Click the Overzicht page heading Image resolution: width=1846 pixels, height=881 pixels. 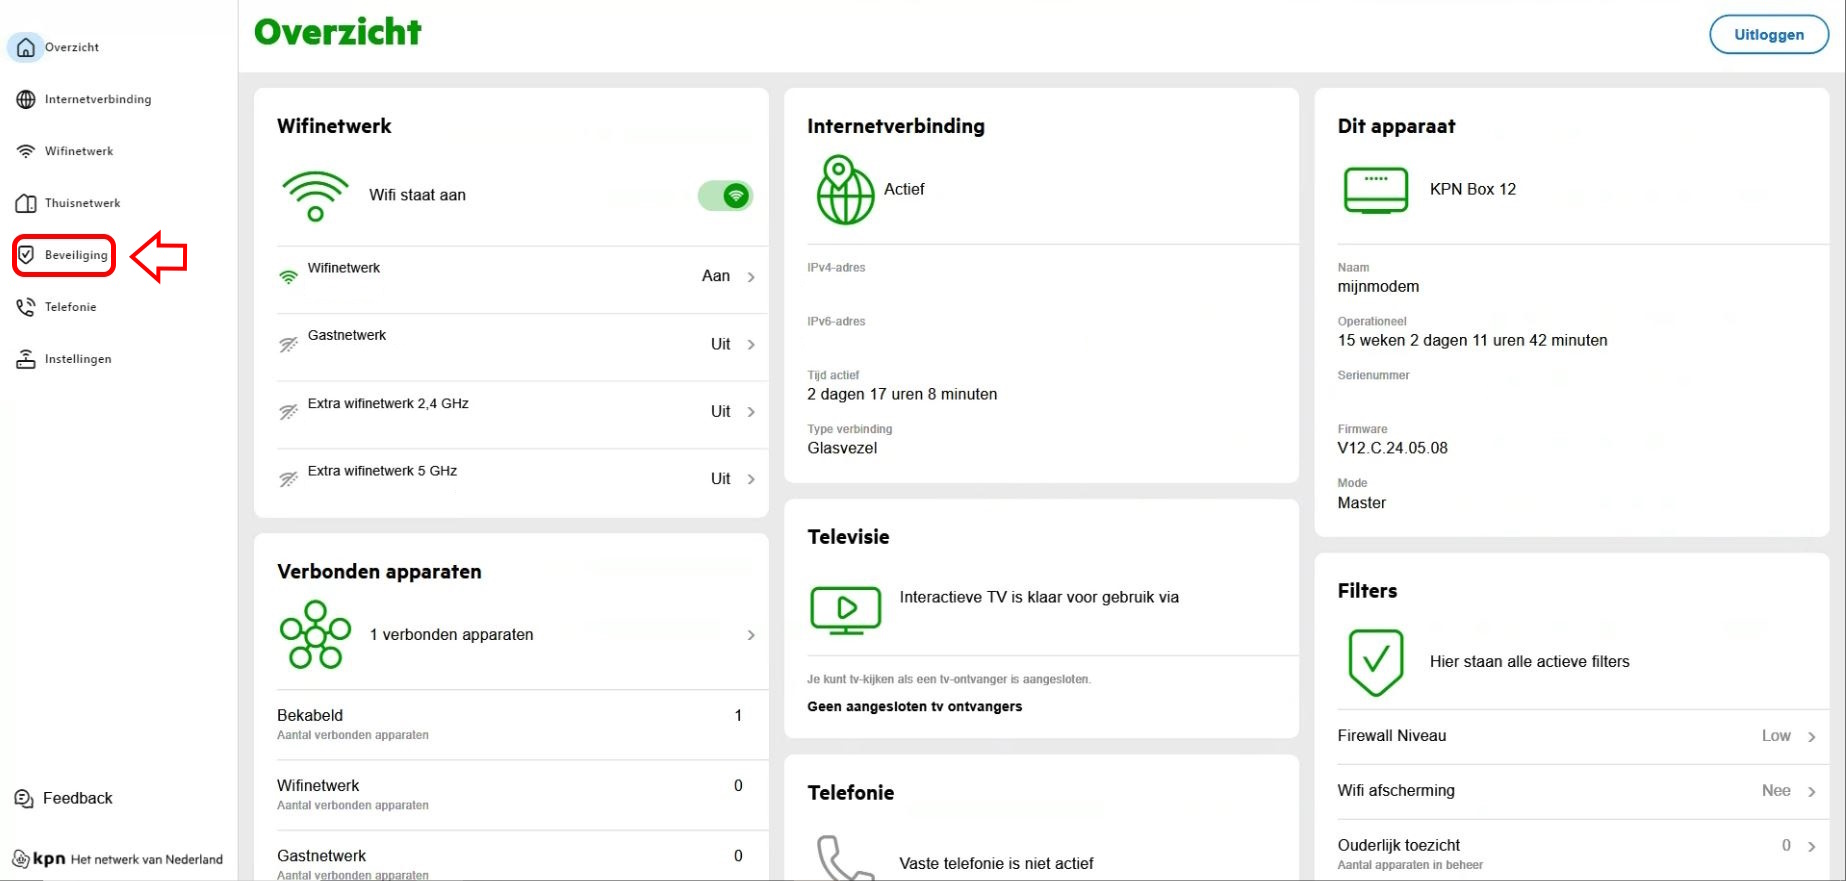(x=338, y=32)
